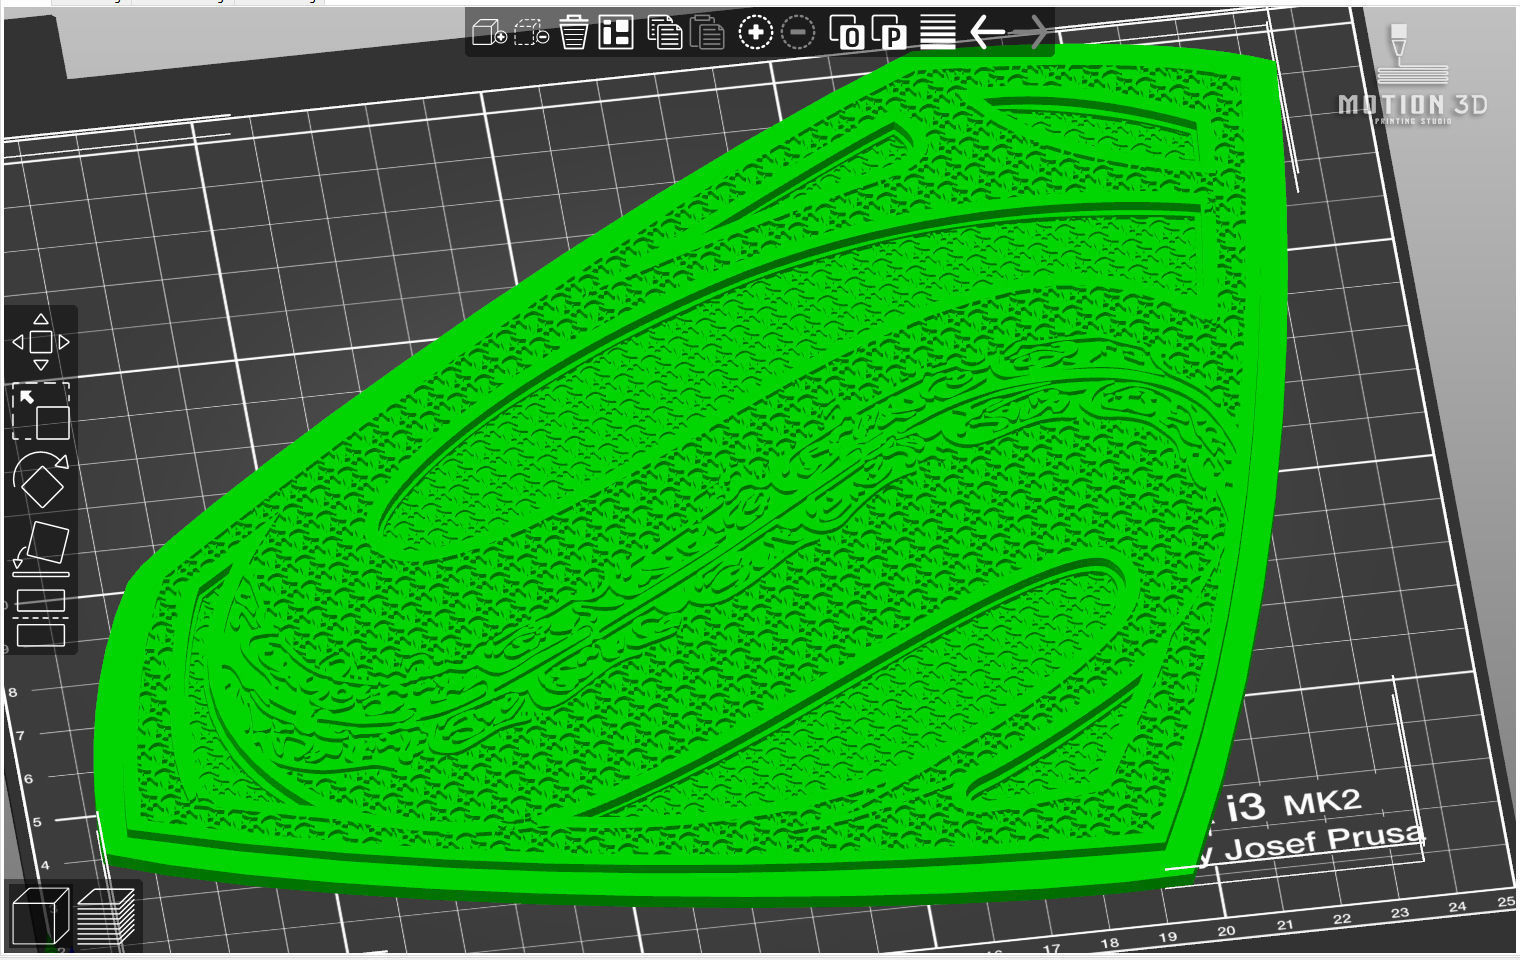Switch to the 3D editor view cube icon
This screenshot has height=960, width=1520.
(40, 917)
